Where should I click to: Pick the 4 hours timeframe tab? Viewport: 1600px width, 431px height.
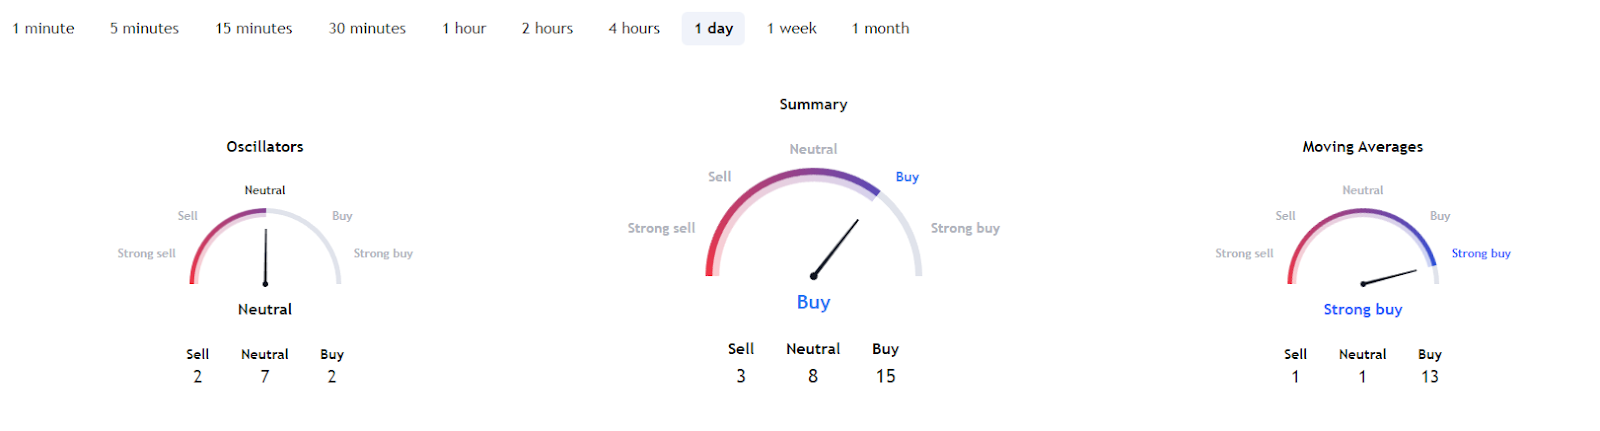(x=634, y=29)
